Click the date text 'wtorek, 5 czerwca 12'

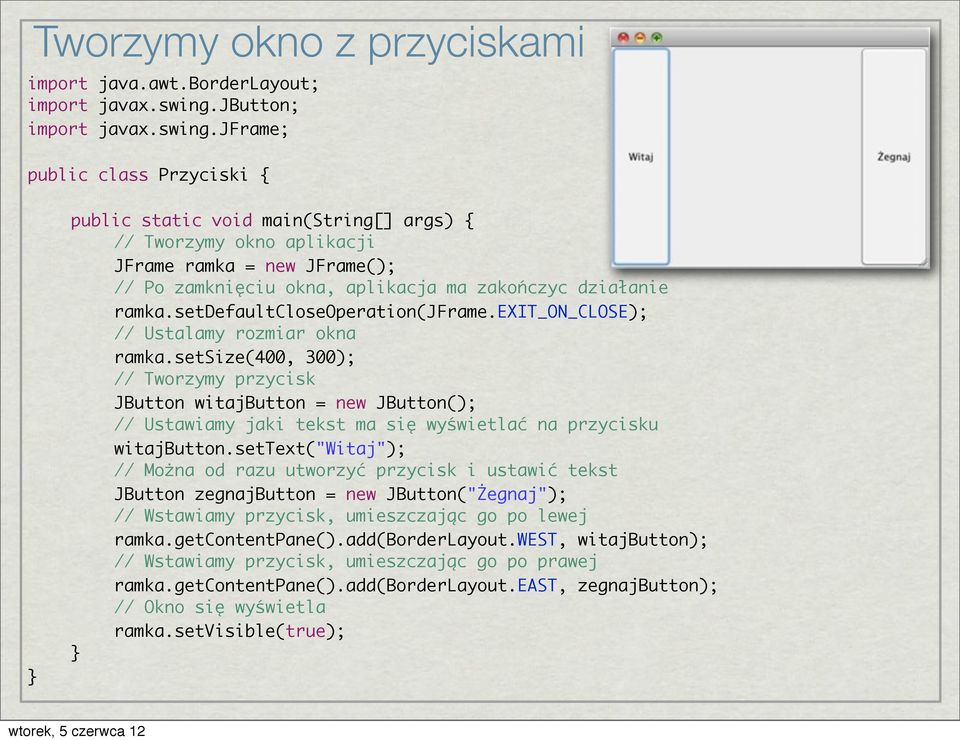coord(77,731)
